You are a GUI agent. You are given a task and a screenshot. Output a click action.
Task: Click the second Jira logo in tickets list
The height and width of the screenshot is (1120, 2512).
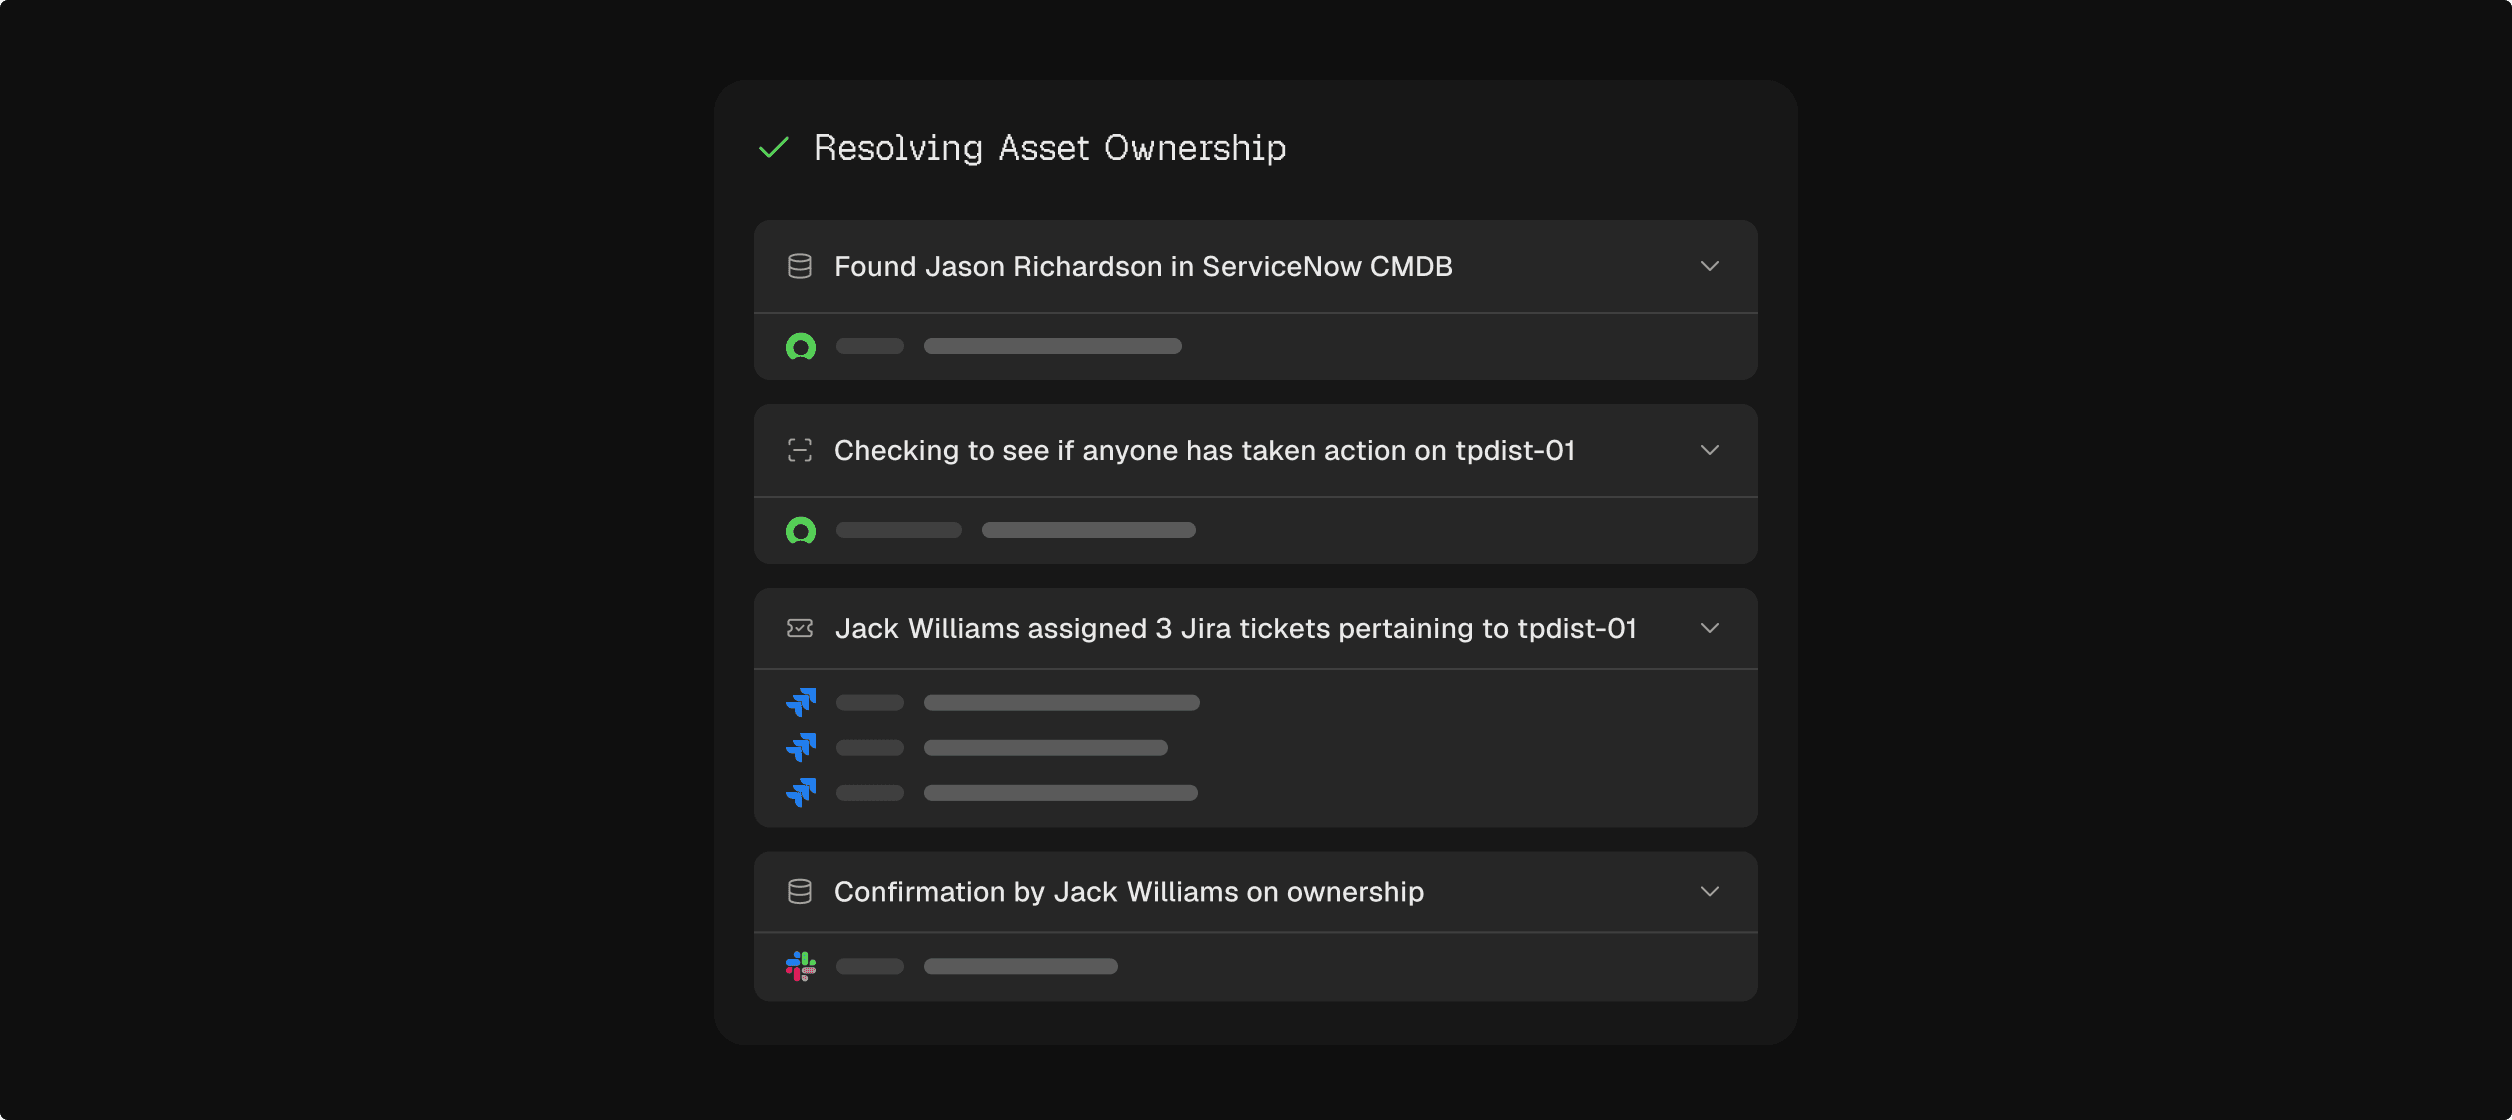pyautogui.click(x=801, y=747)
